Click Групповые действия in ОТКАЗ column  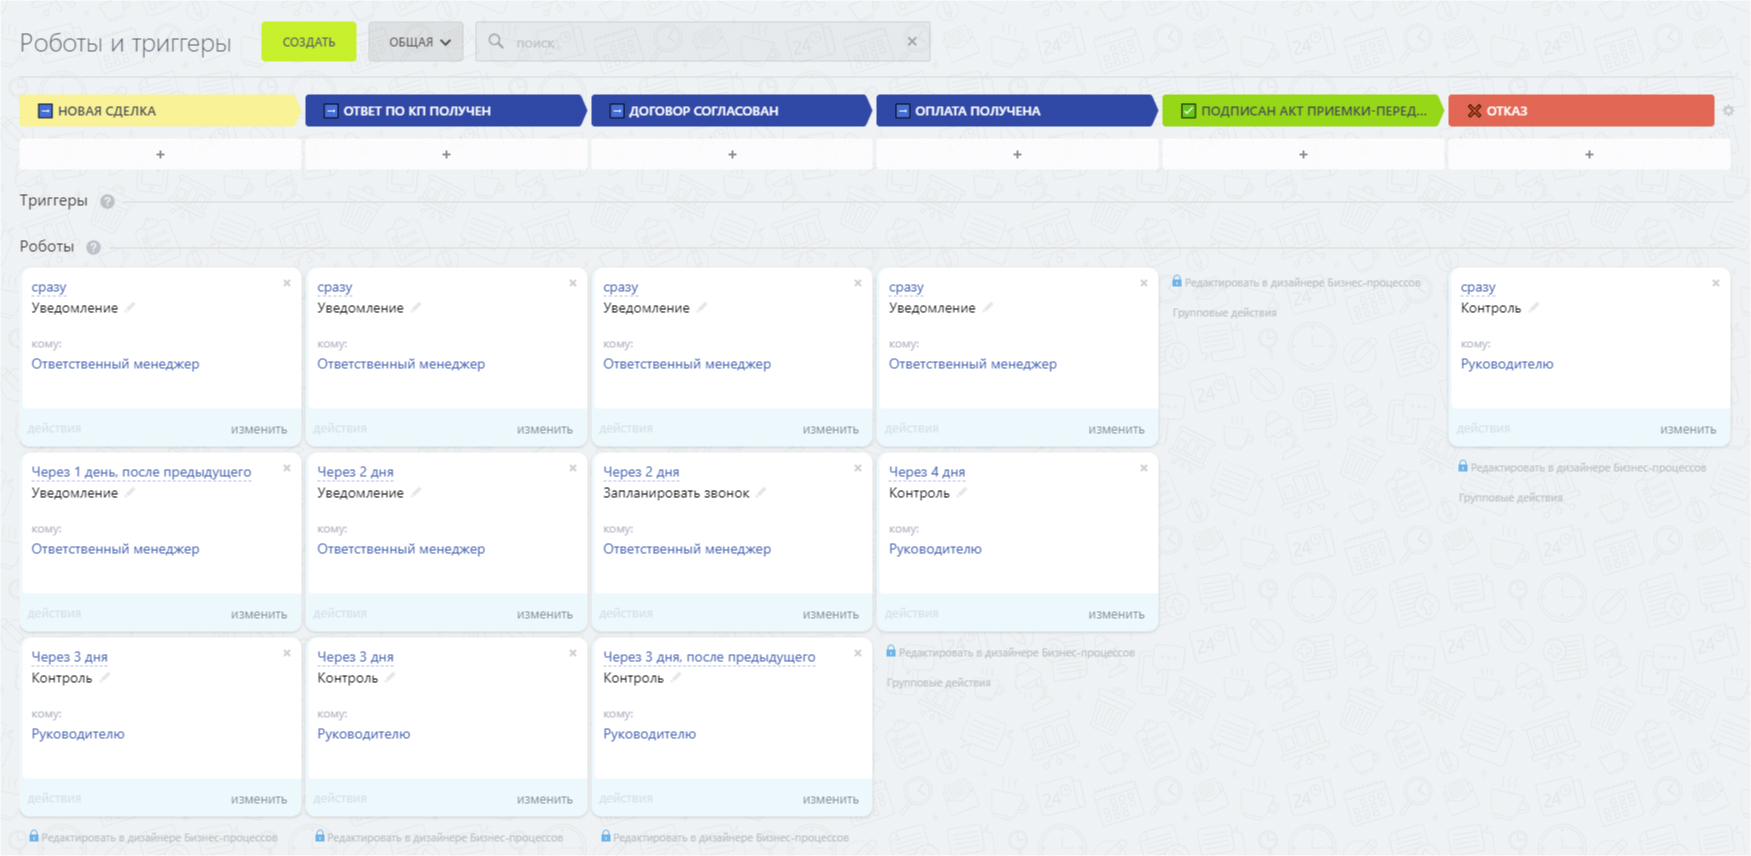pos(1510,498)
